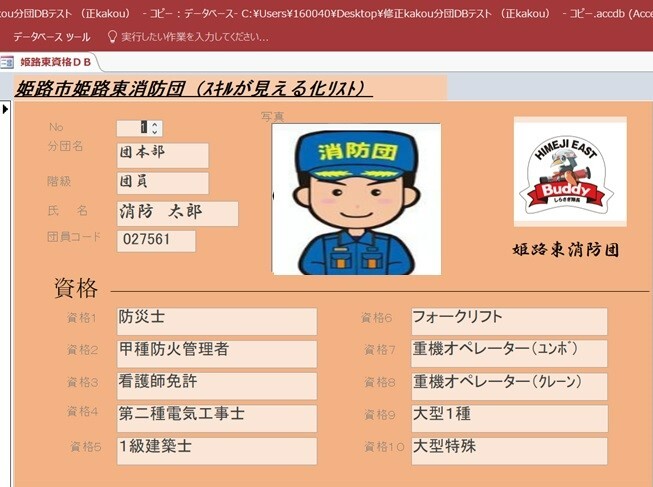
Task: Click the 資格5 field 1級建築士
Action: coord(217,451)
